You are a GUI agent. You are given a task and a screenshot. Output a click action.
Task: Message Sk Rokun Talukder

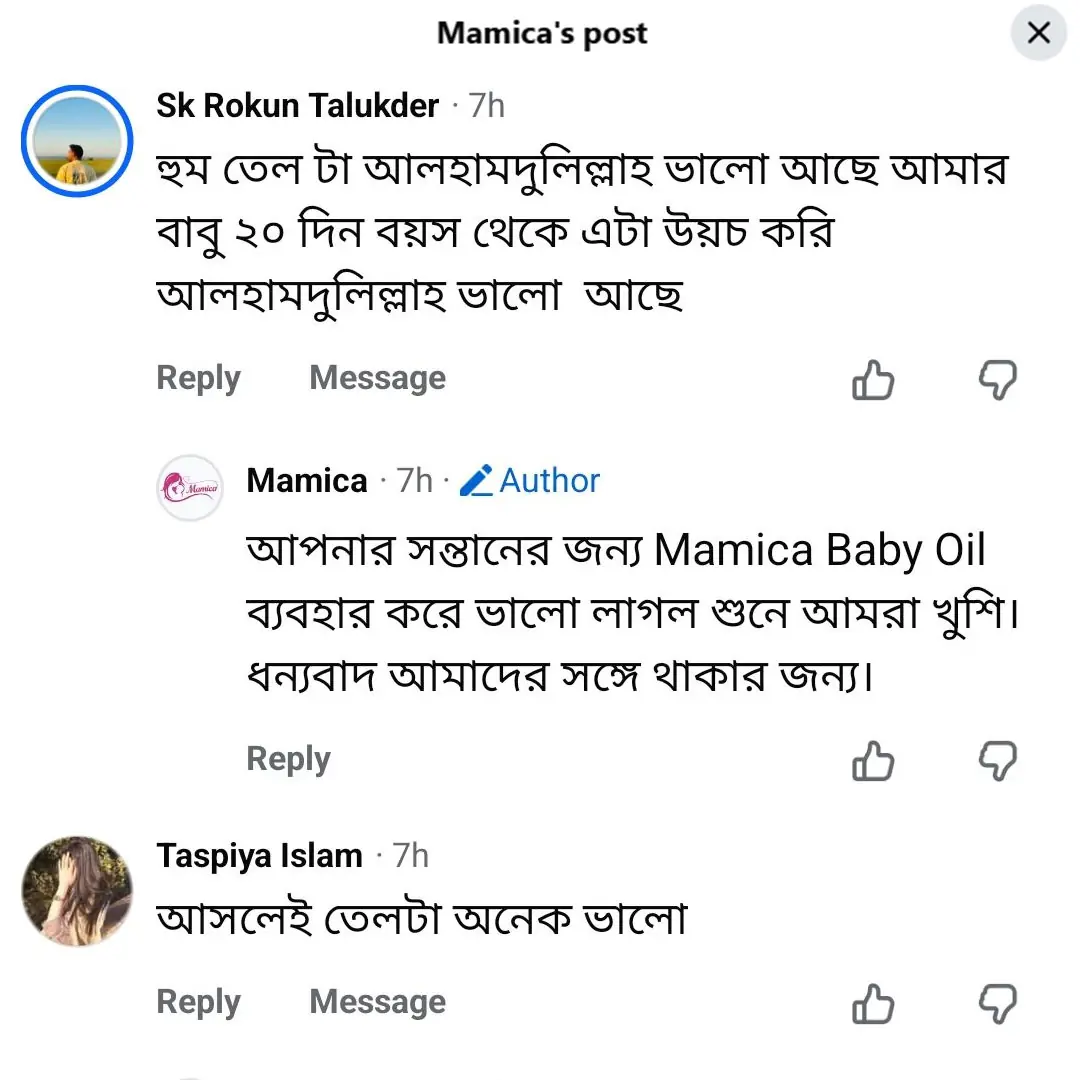pyautogui.click(x=377, y=378)
